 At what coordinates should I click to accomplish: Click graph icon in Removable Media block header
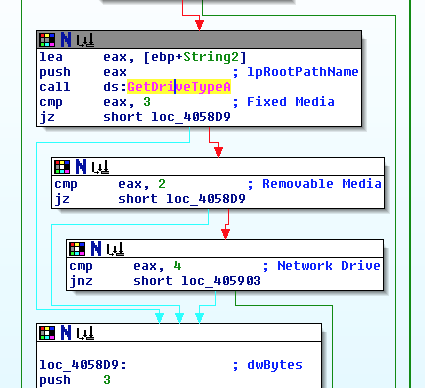click(x=100, y=167)
